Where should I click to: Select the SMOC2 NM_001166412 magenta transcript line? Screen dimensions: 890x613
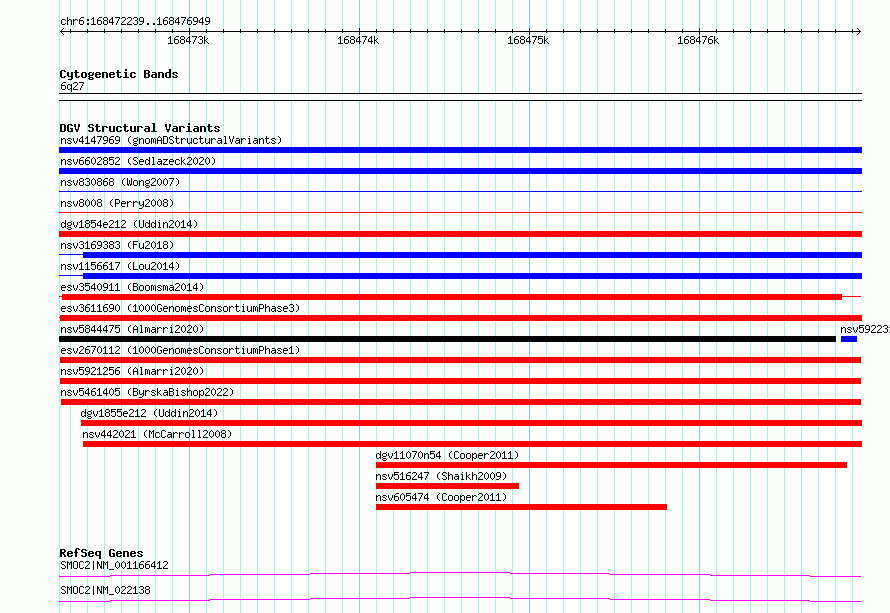460,574
